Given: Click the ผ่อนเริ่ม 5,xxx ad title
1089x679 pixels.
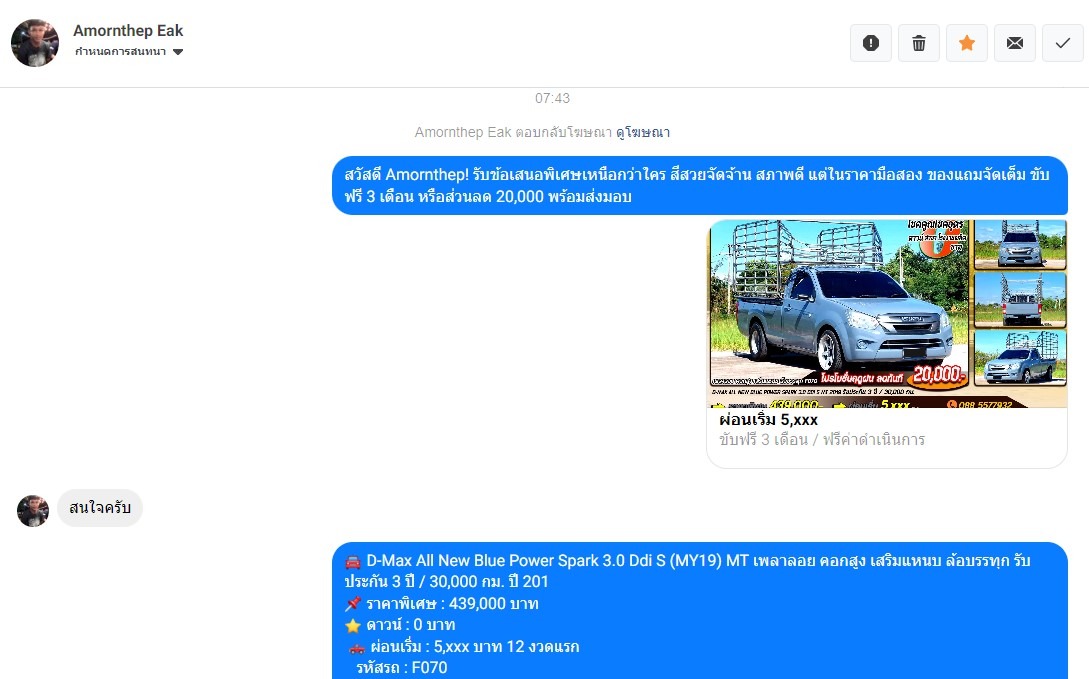Looking at the screenshot, I should 768,419.
